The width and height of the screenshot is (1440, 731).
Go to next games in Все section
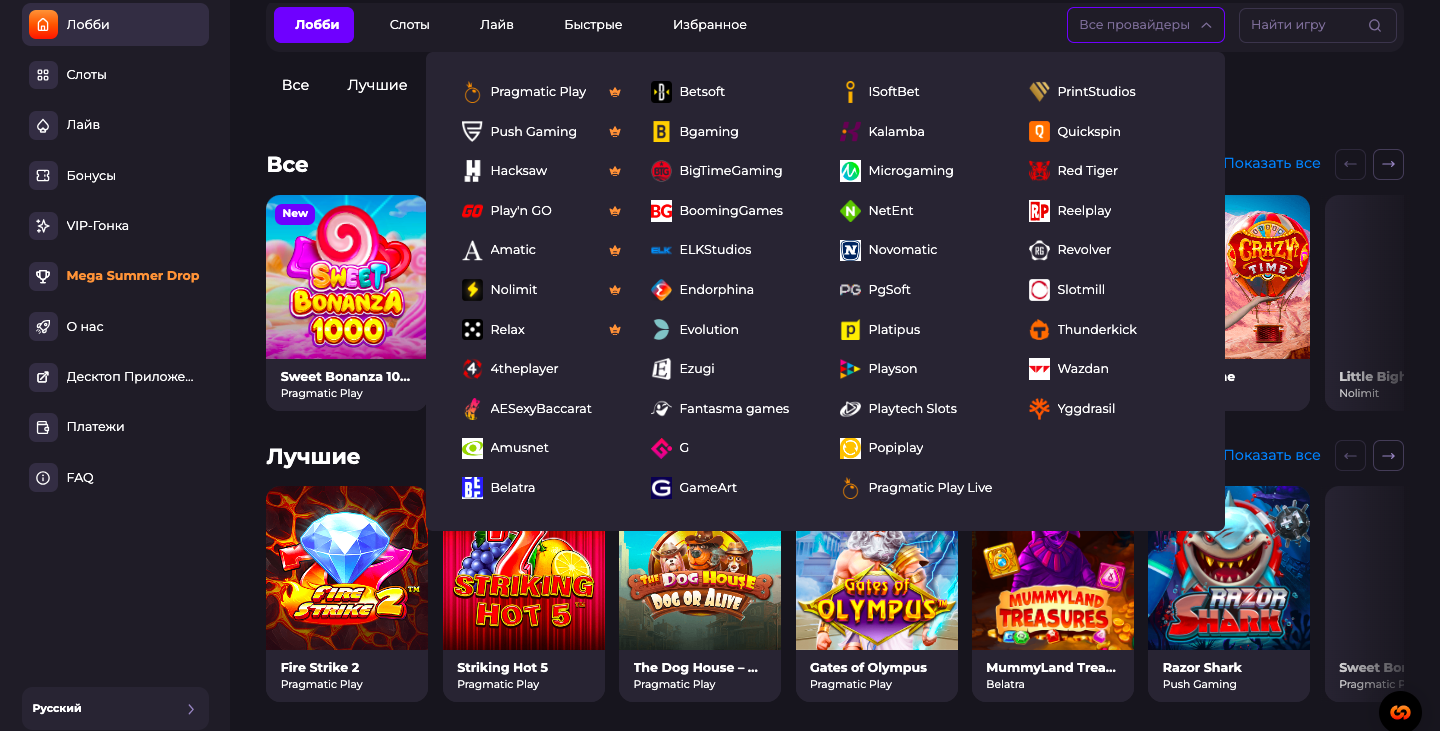[x=1388, y=164]
